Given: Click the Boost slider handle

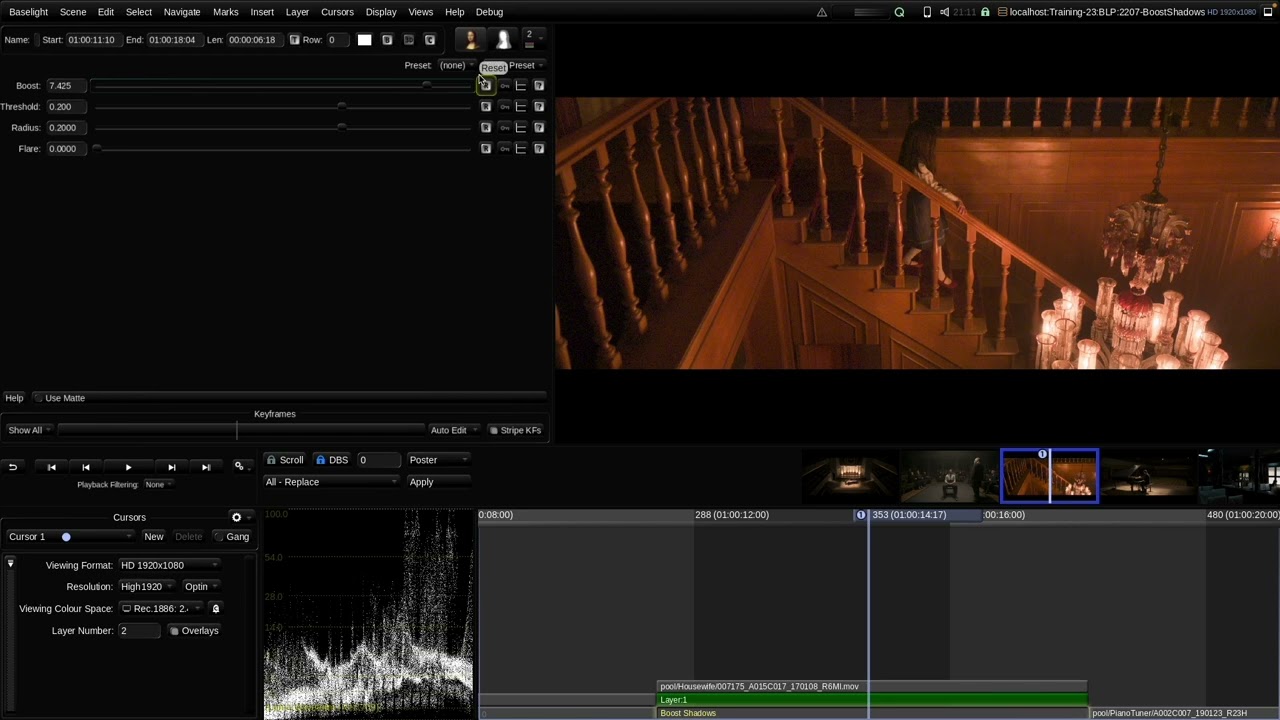Looking at the screenshot, I should coord(427,86).
